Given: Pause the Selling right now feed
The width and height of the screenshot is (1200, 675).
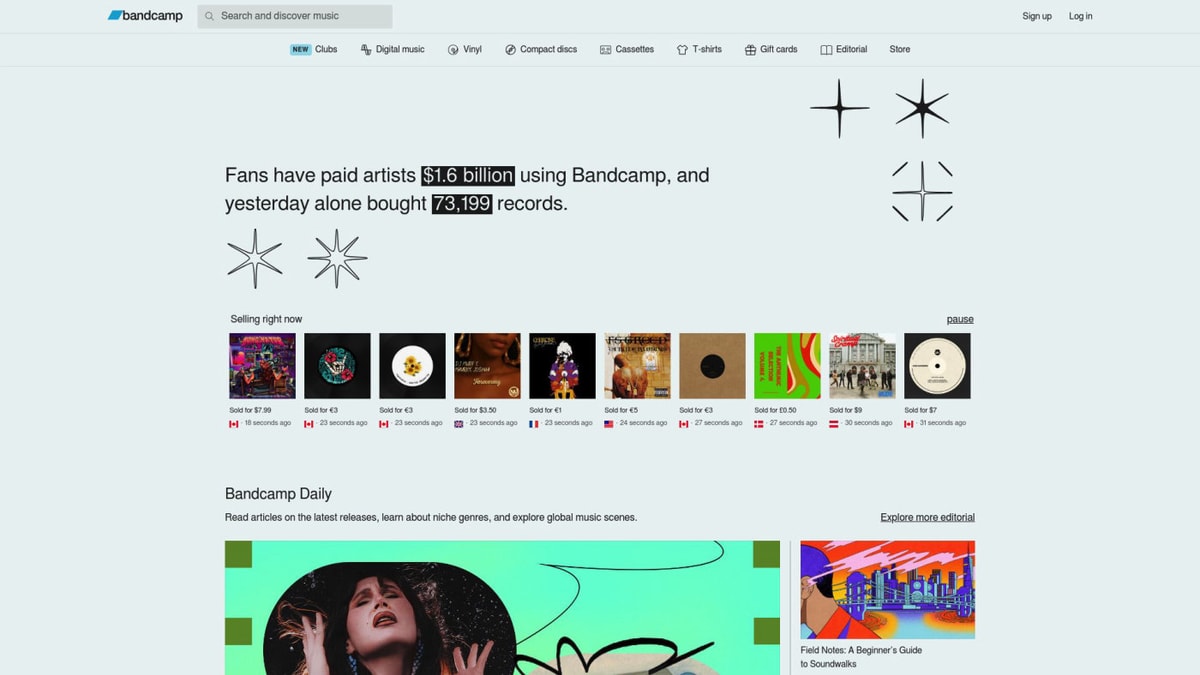Looking at the screenshot, I should (959, 318).
